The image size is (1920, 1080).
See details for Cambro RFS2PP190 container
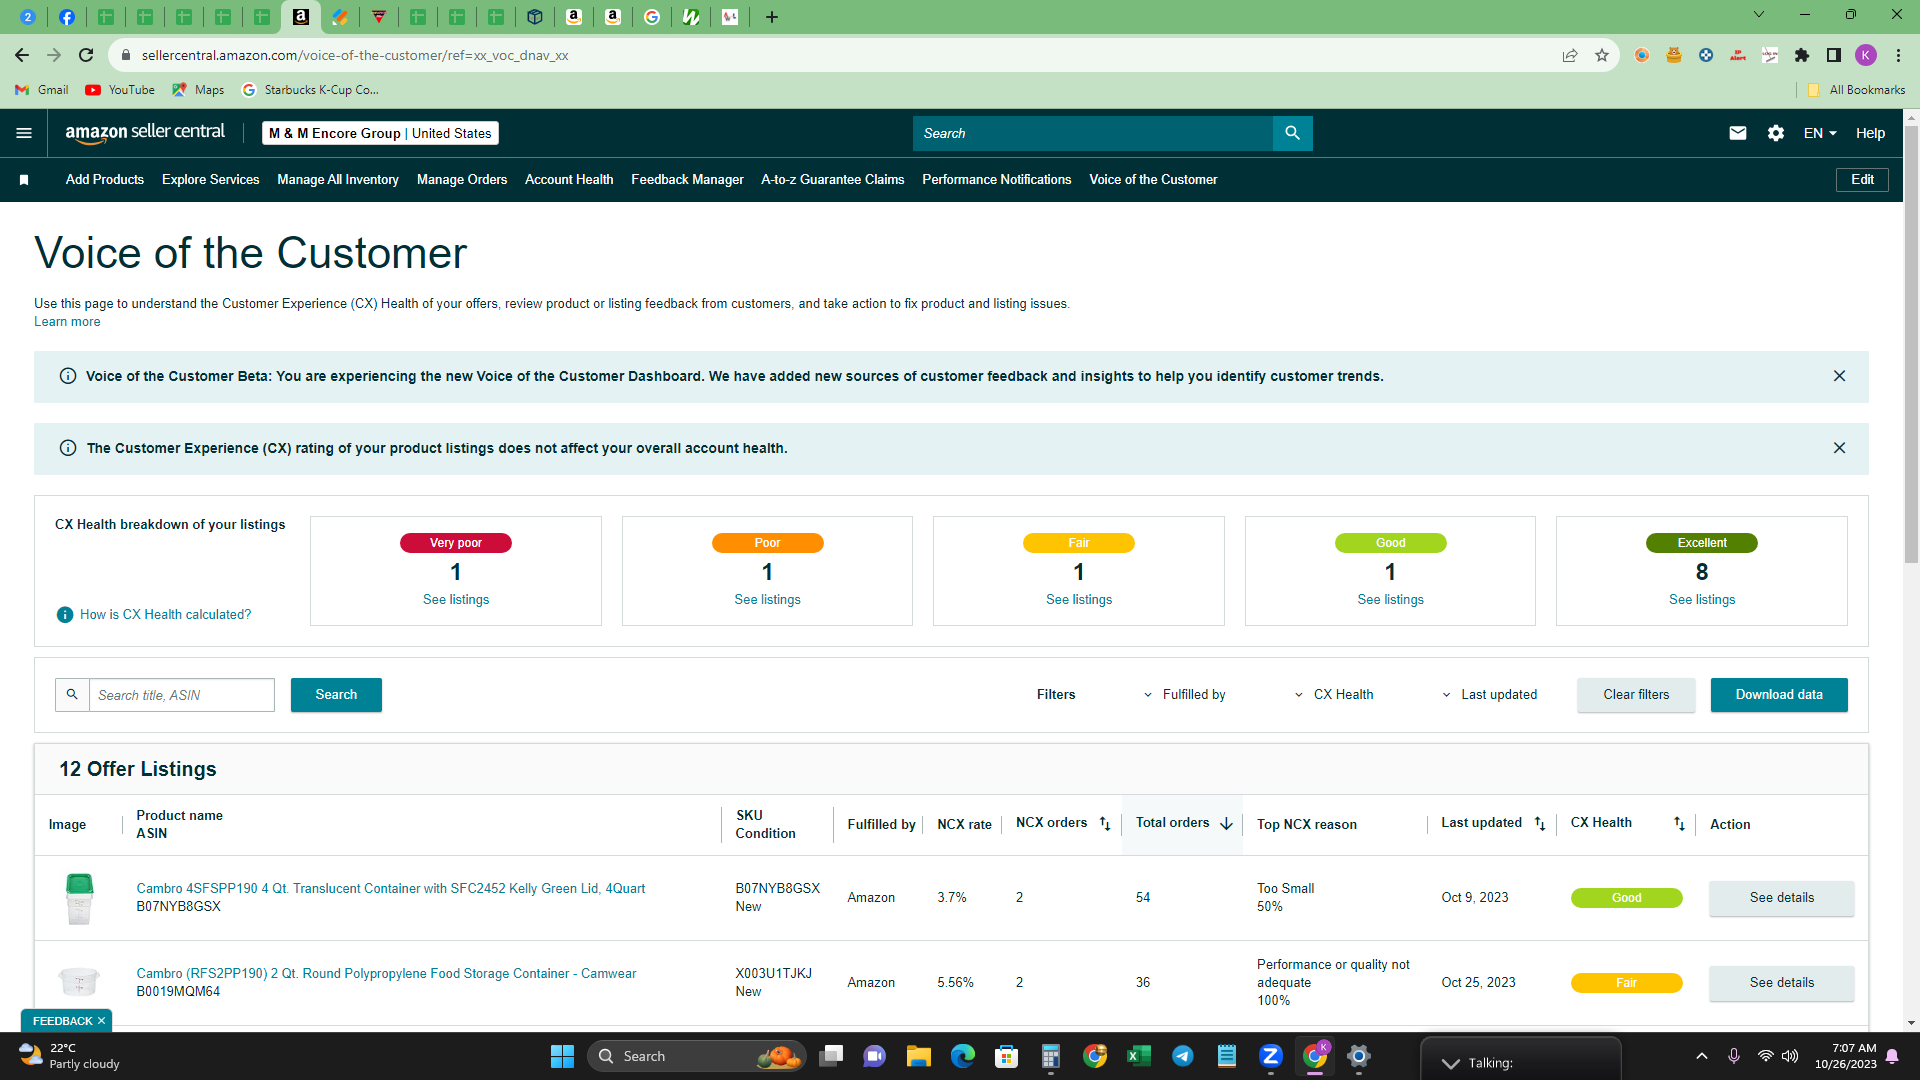(1781, 983)
